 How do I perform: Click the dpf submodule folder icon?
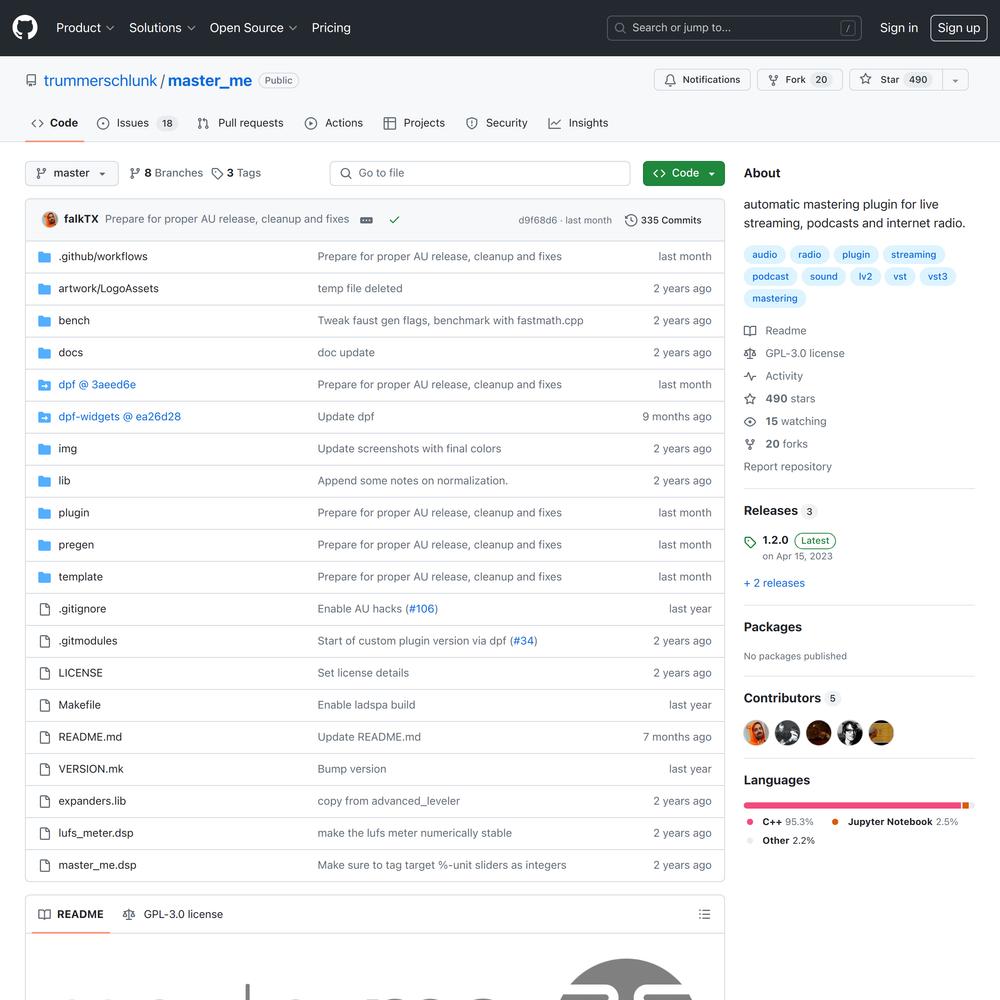[45, 385]
